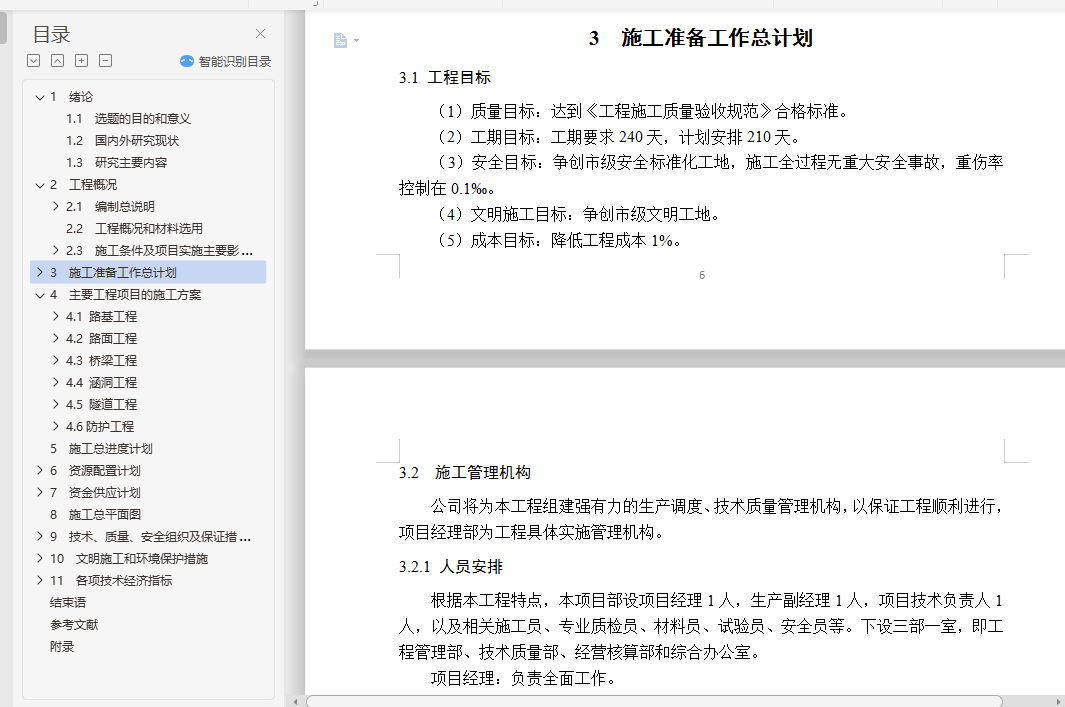Expand chapter 10 文明施工和环境保护措施 chevron
Image resolution: width=1065 pixels, height=707 pixels.
coord(40,558)
